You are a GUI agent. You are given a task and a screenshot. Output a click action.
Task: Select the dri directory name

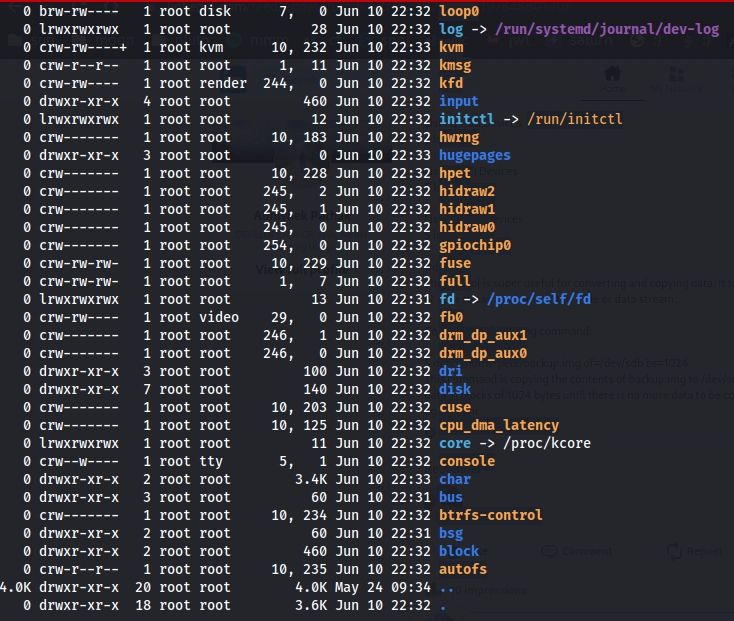[451, 372]
